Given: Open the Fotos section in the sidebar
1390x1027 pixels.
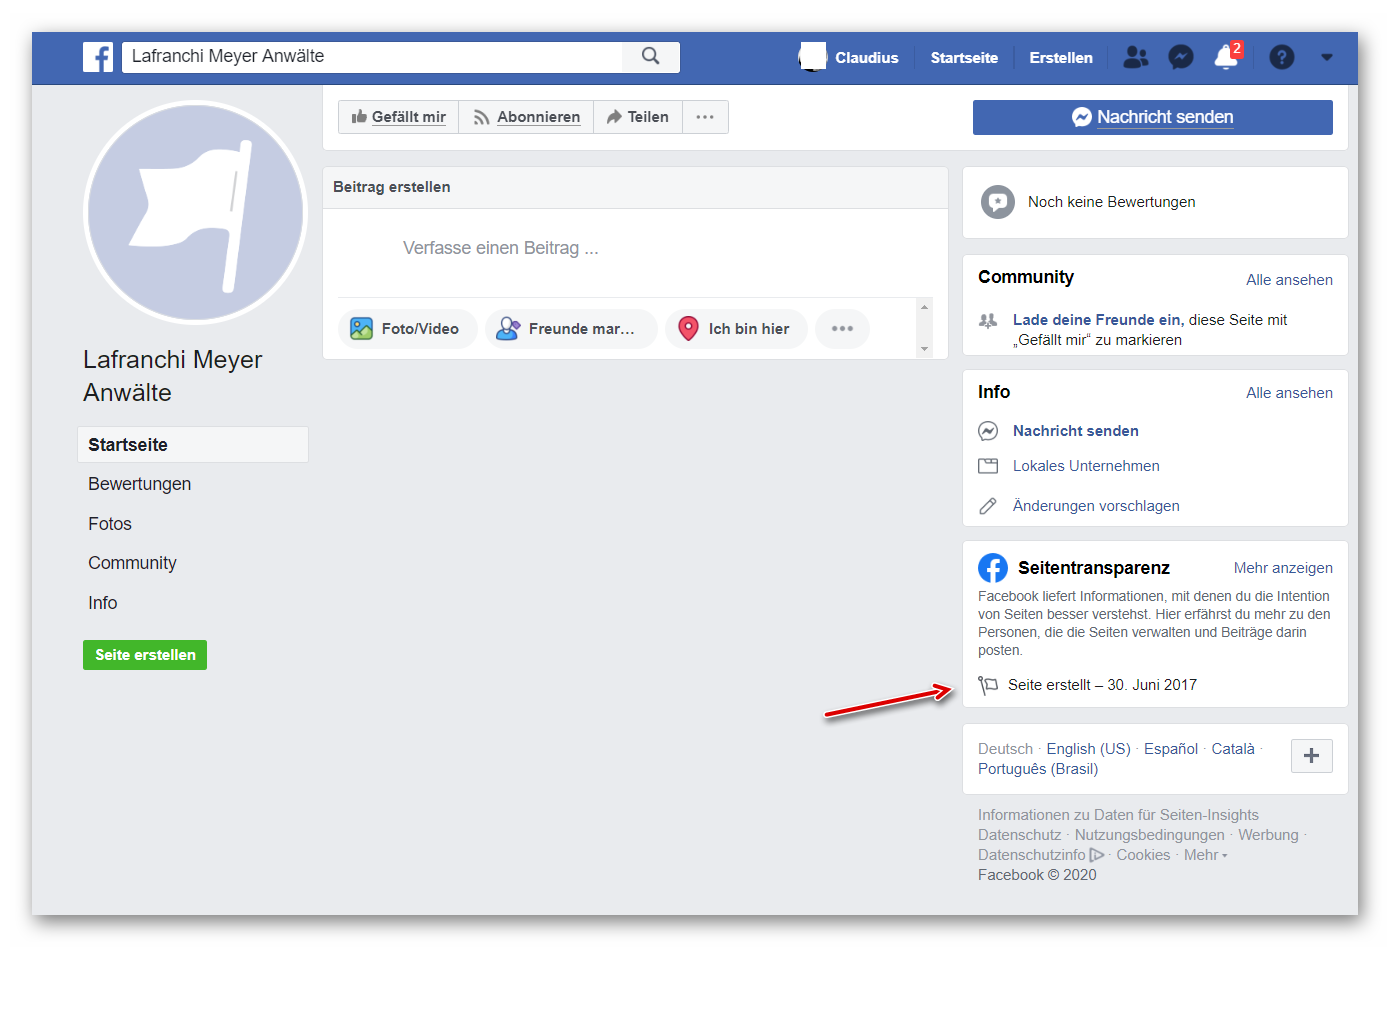Looking at the screenshot, I should (110, 523).
